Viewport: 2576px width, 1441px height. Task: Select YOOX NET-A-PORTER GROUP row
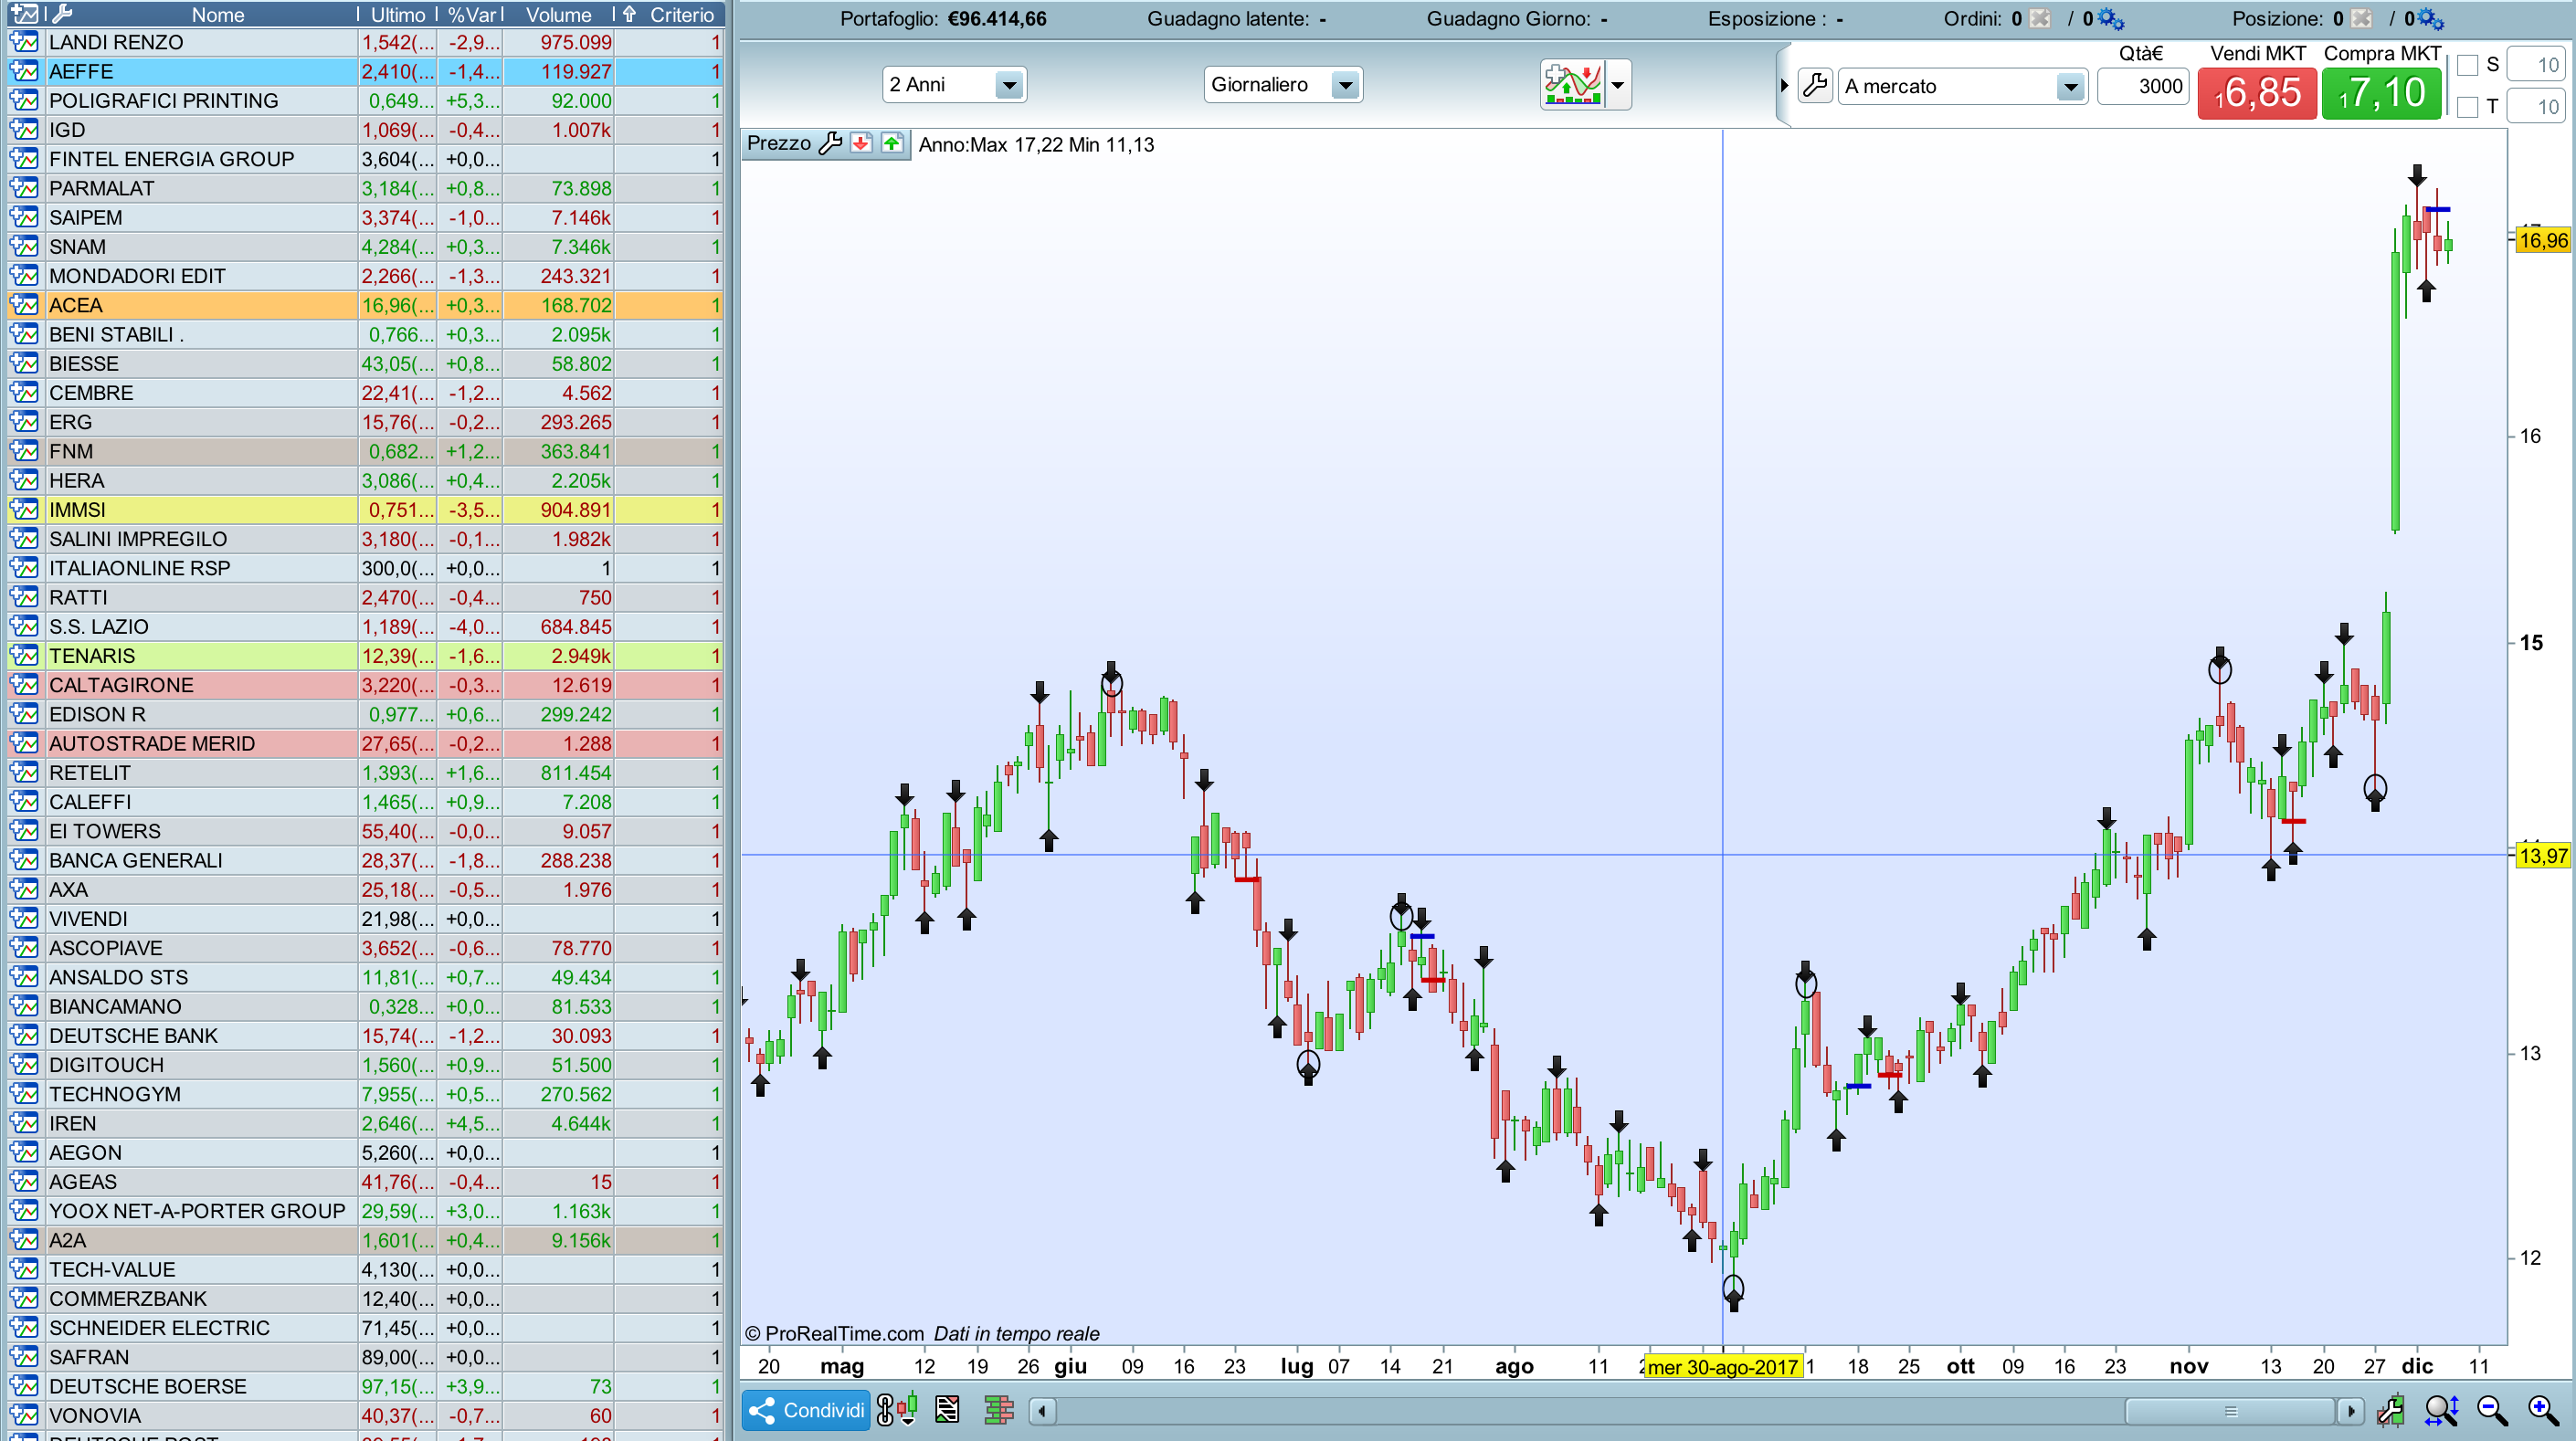366,1211
